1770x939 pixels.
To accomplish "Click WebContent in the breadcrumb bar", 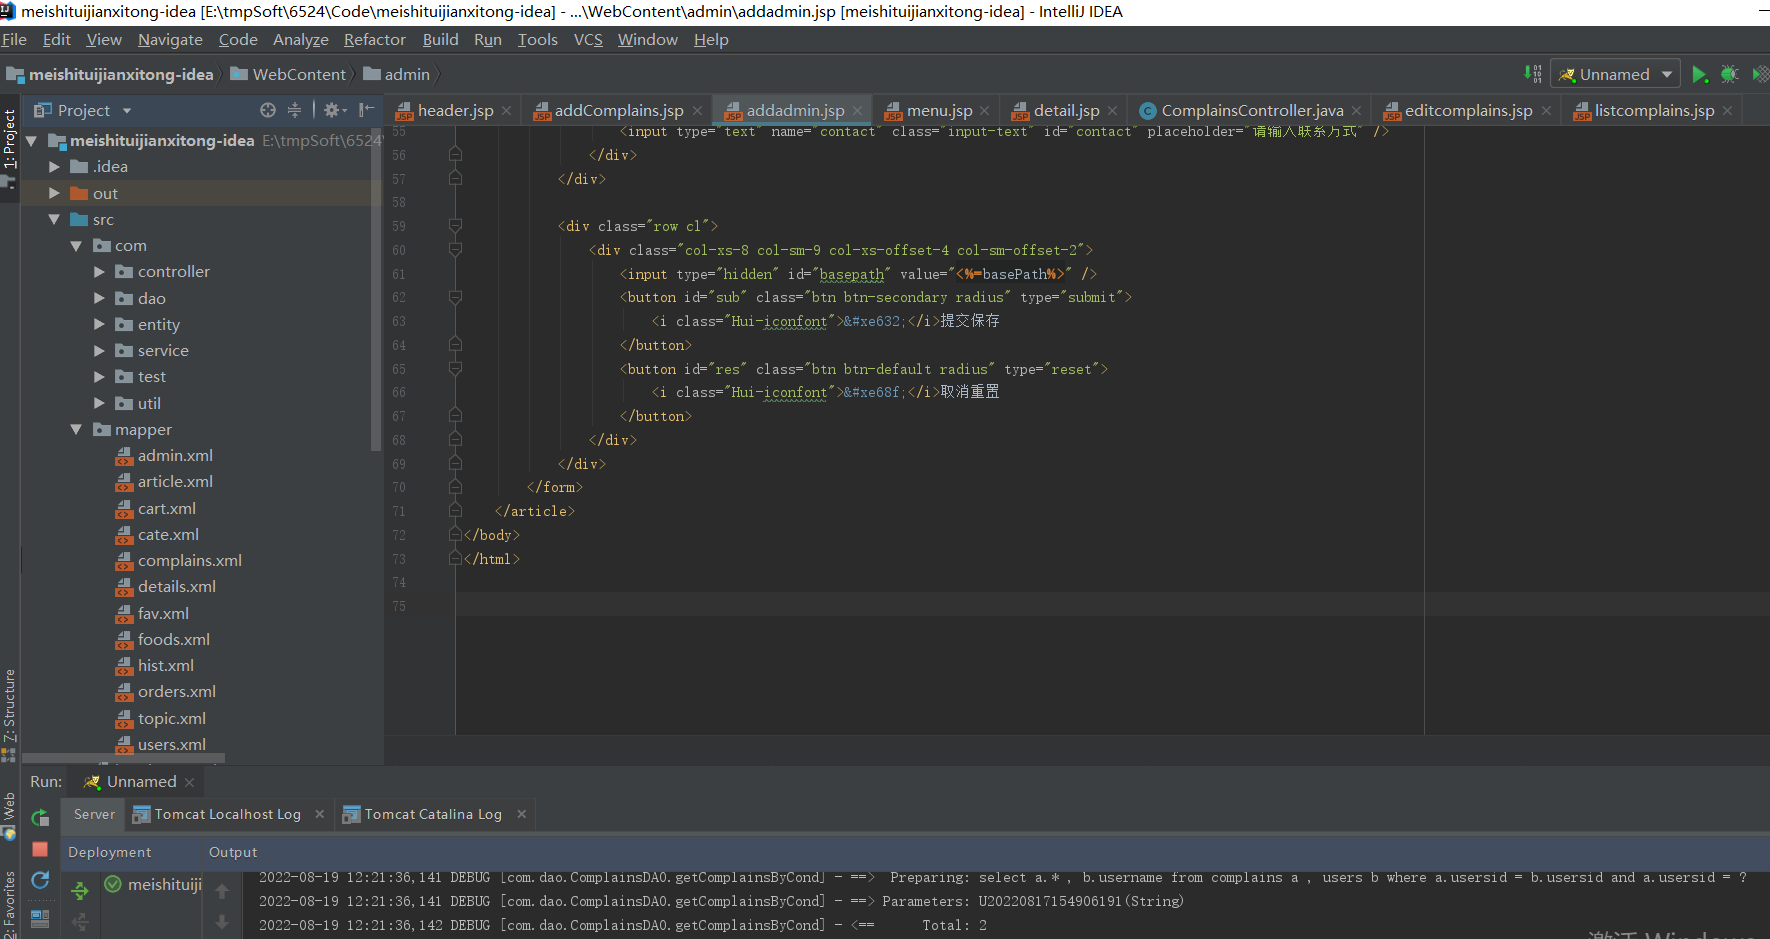I will coord(288,74).
